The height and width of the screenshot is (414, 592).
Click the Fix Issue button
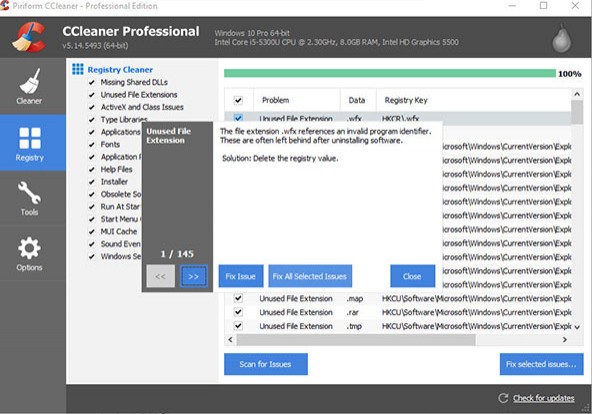pyautogui.click(x=240, y=276)
